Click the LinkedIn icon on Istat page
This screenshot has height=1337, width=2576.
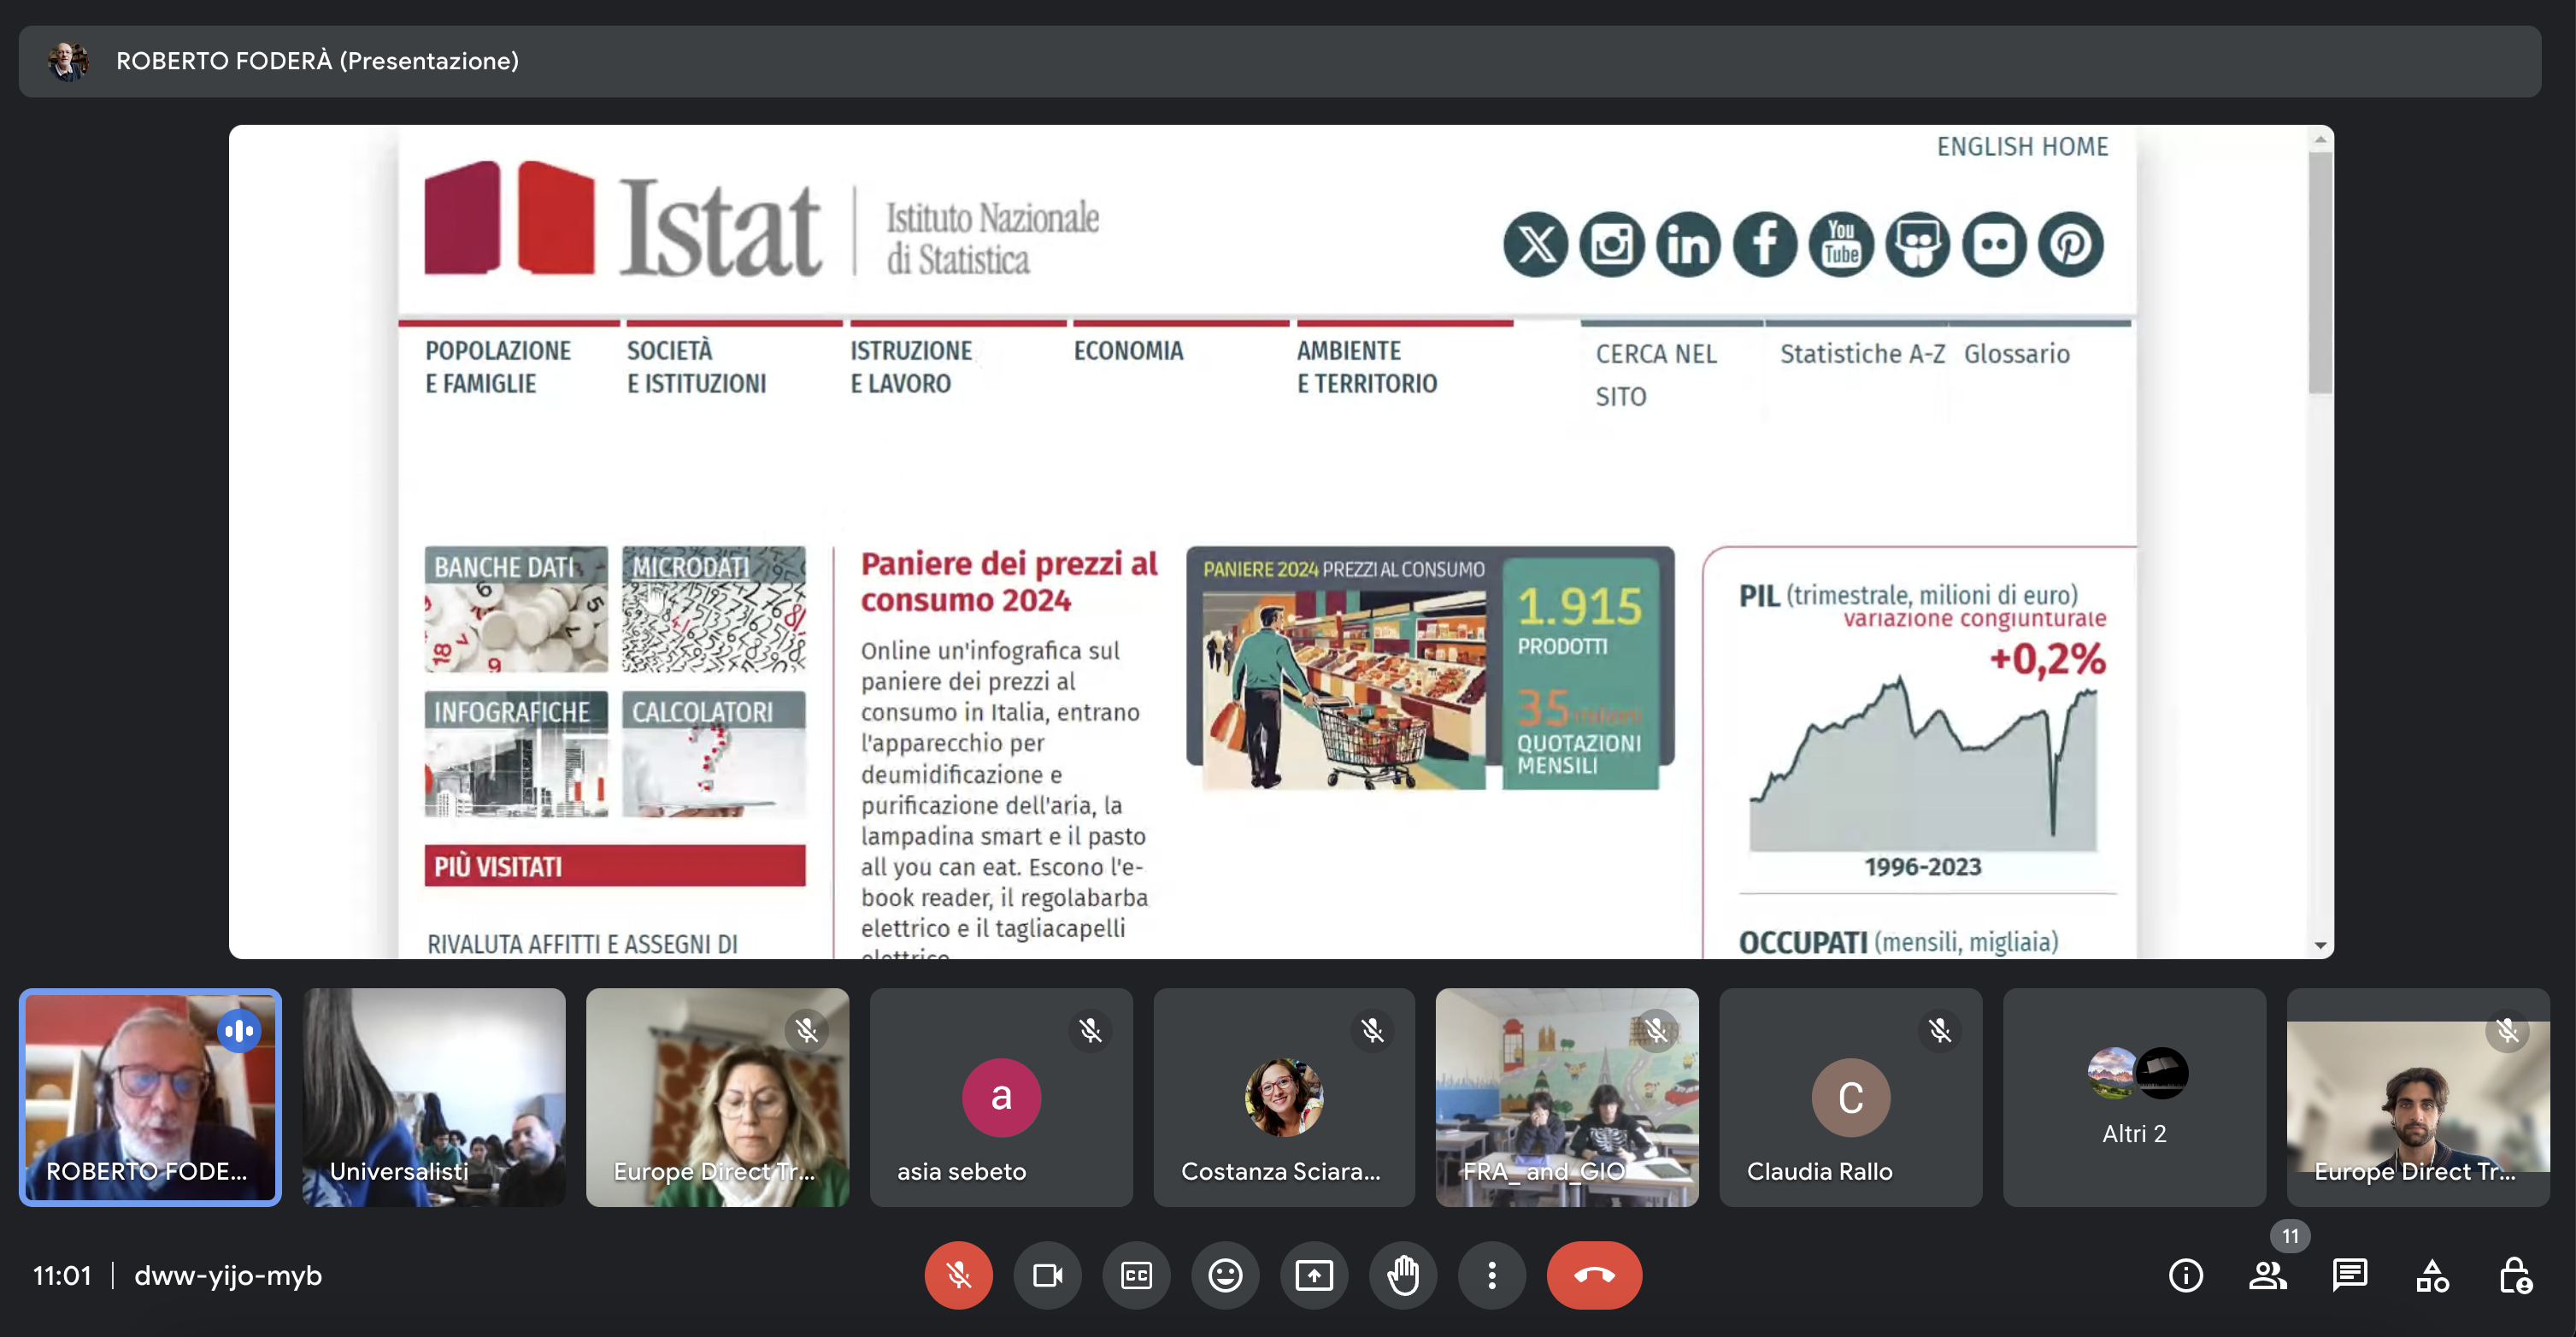(1688, 244)
